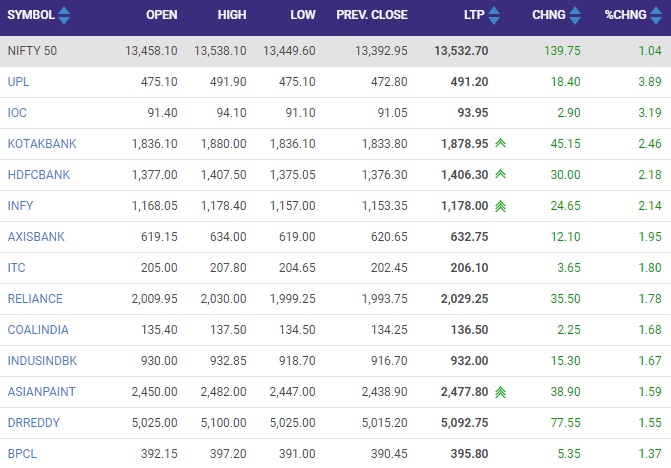Select NIFTY 50 open value 13,458.10
This screenshot has height=468, width=671.
(151, 51)
